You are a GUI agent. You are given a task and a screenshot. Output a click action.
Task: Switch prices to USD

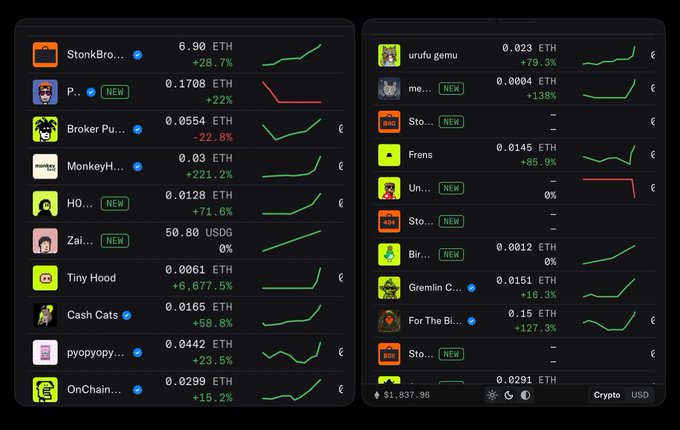pyautogui.click(x=640, y=395)
